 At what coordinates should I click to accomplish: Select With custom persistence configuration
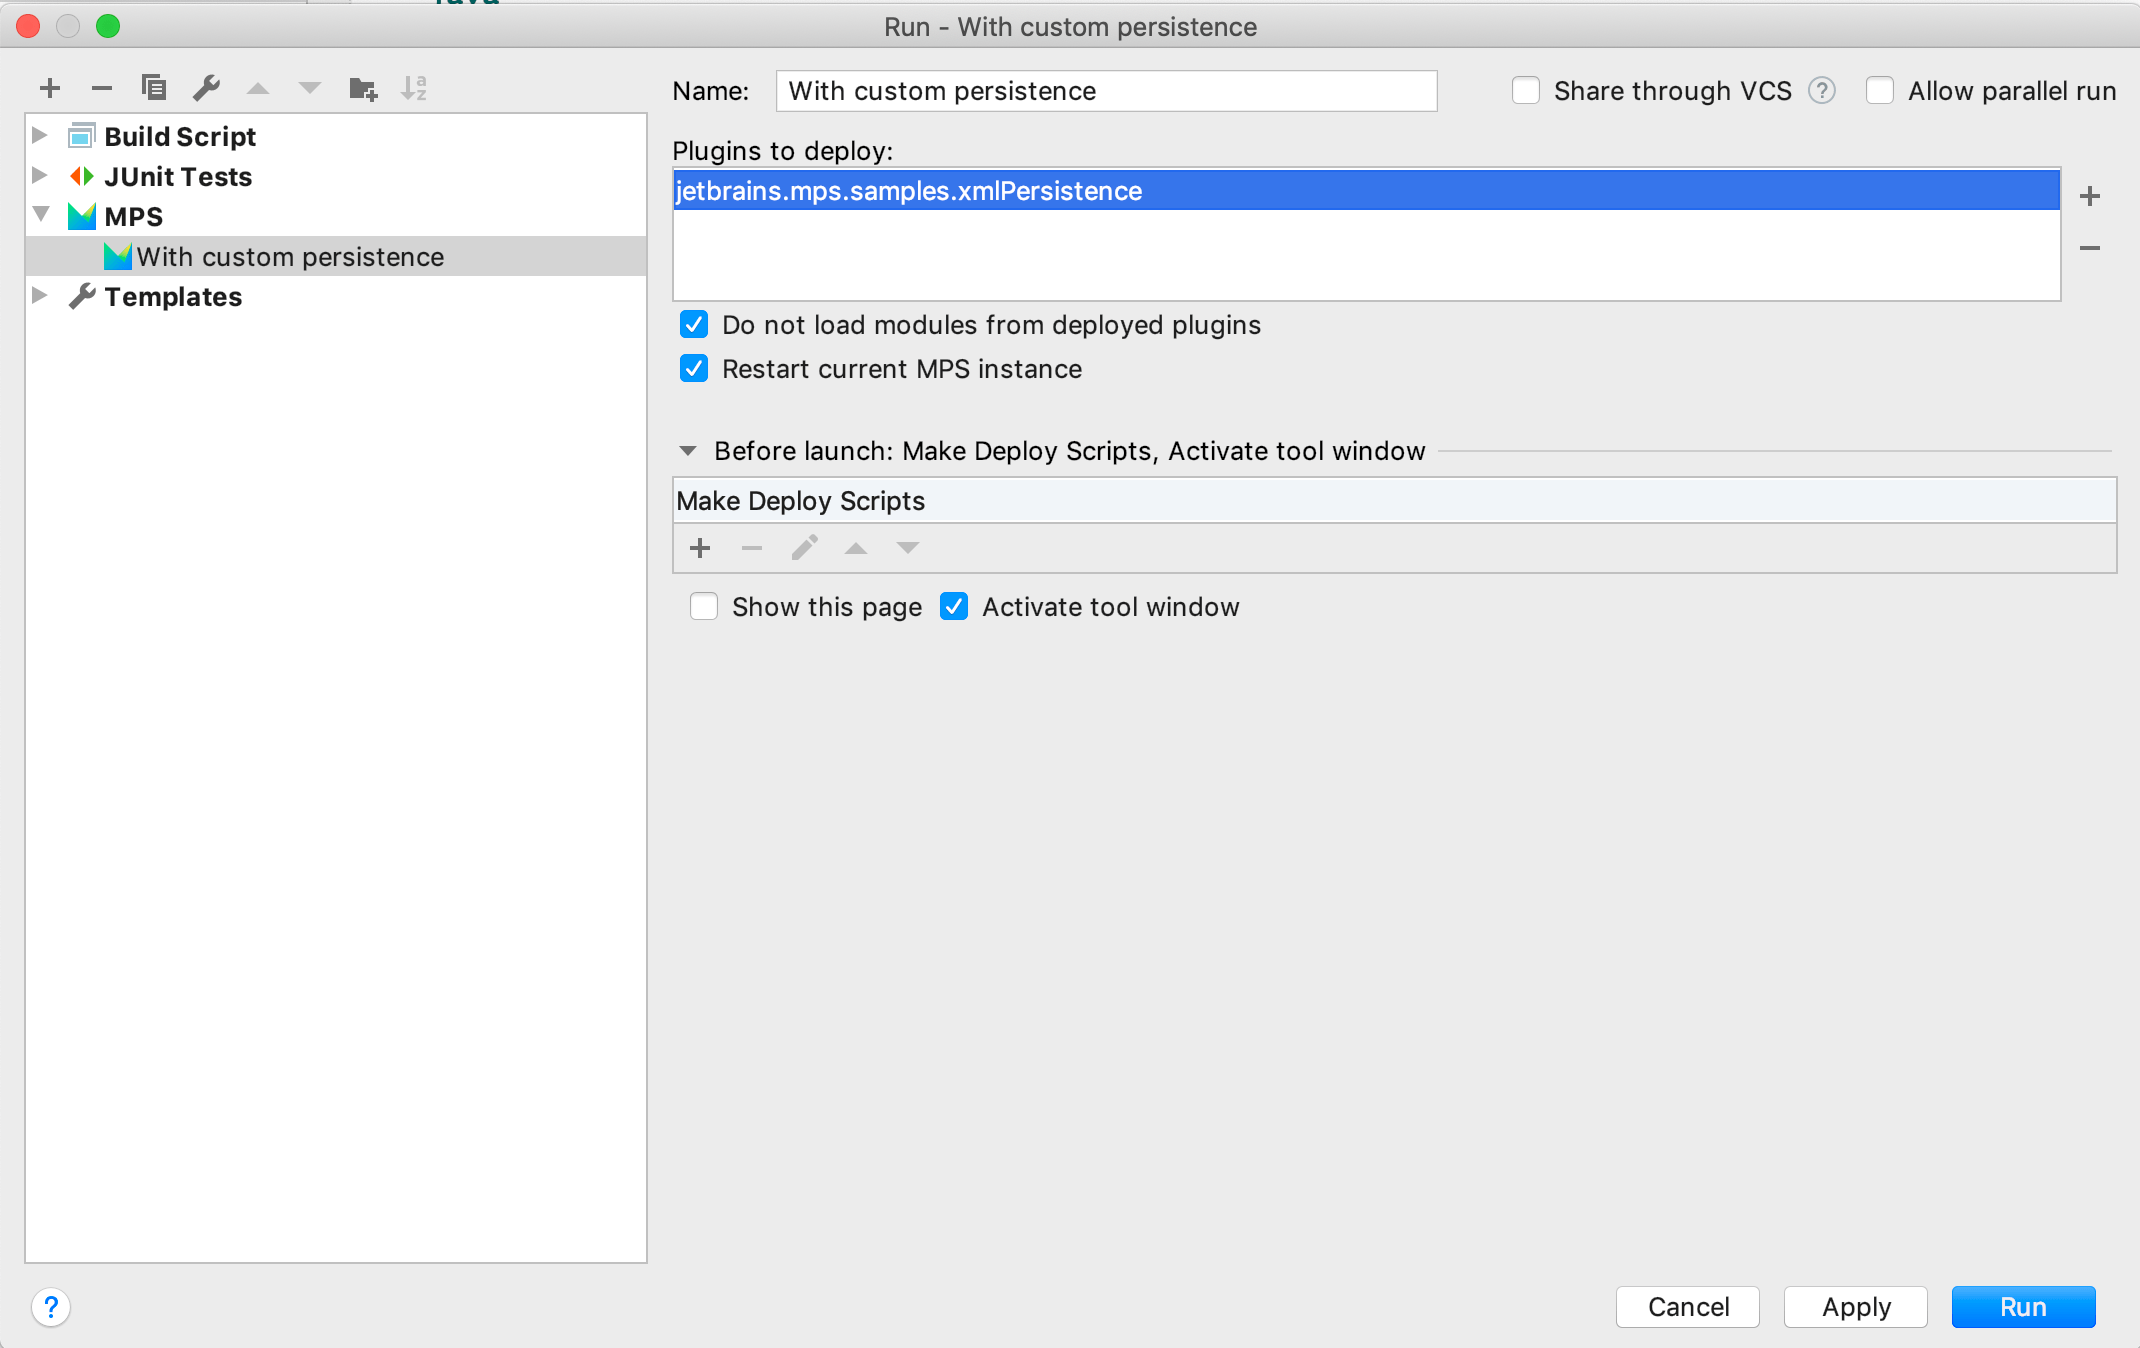coord(290,257)
